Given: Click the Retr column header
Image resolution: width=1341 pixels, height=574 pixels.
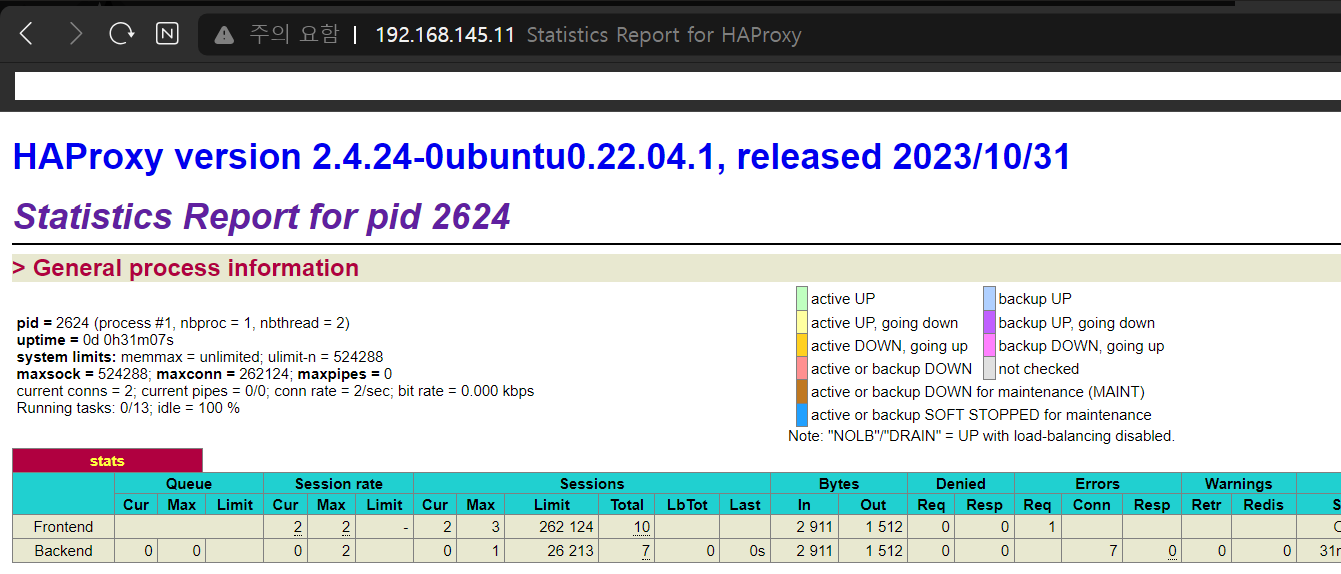Looking at the screenshot, I should coord(1207,505).
